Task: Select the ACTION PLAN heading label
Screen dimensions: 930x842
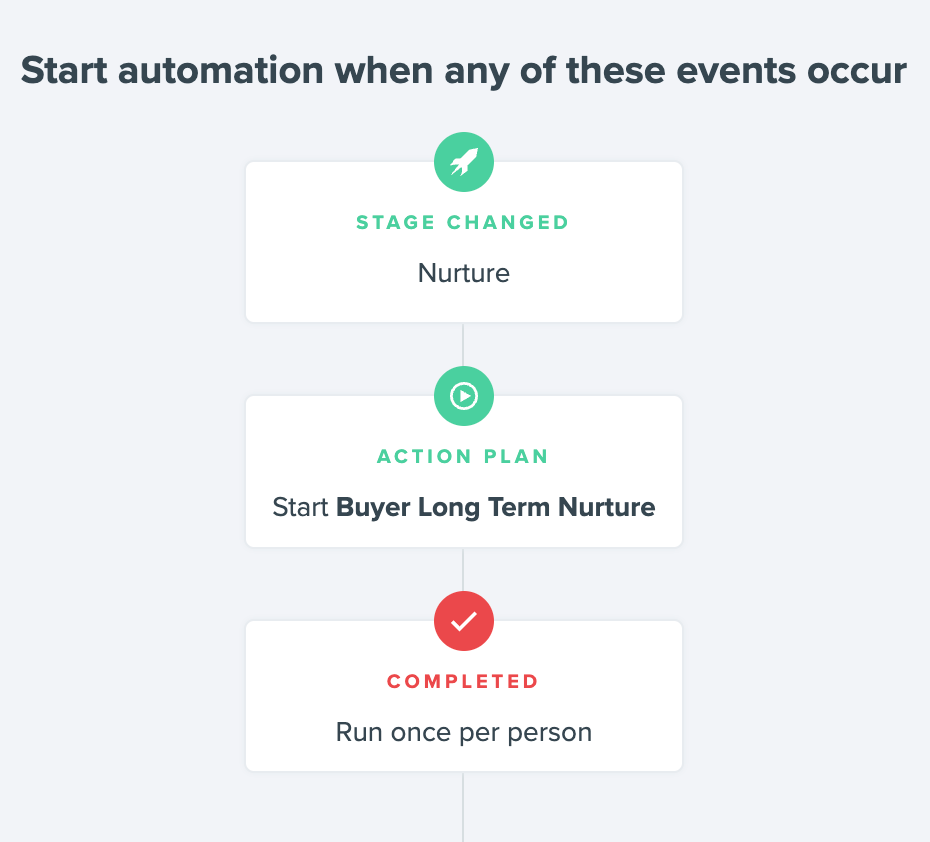Action: click(x=463, y=456)
